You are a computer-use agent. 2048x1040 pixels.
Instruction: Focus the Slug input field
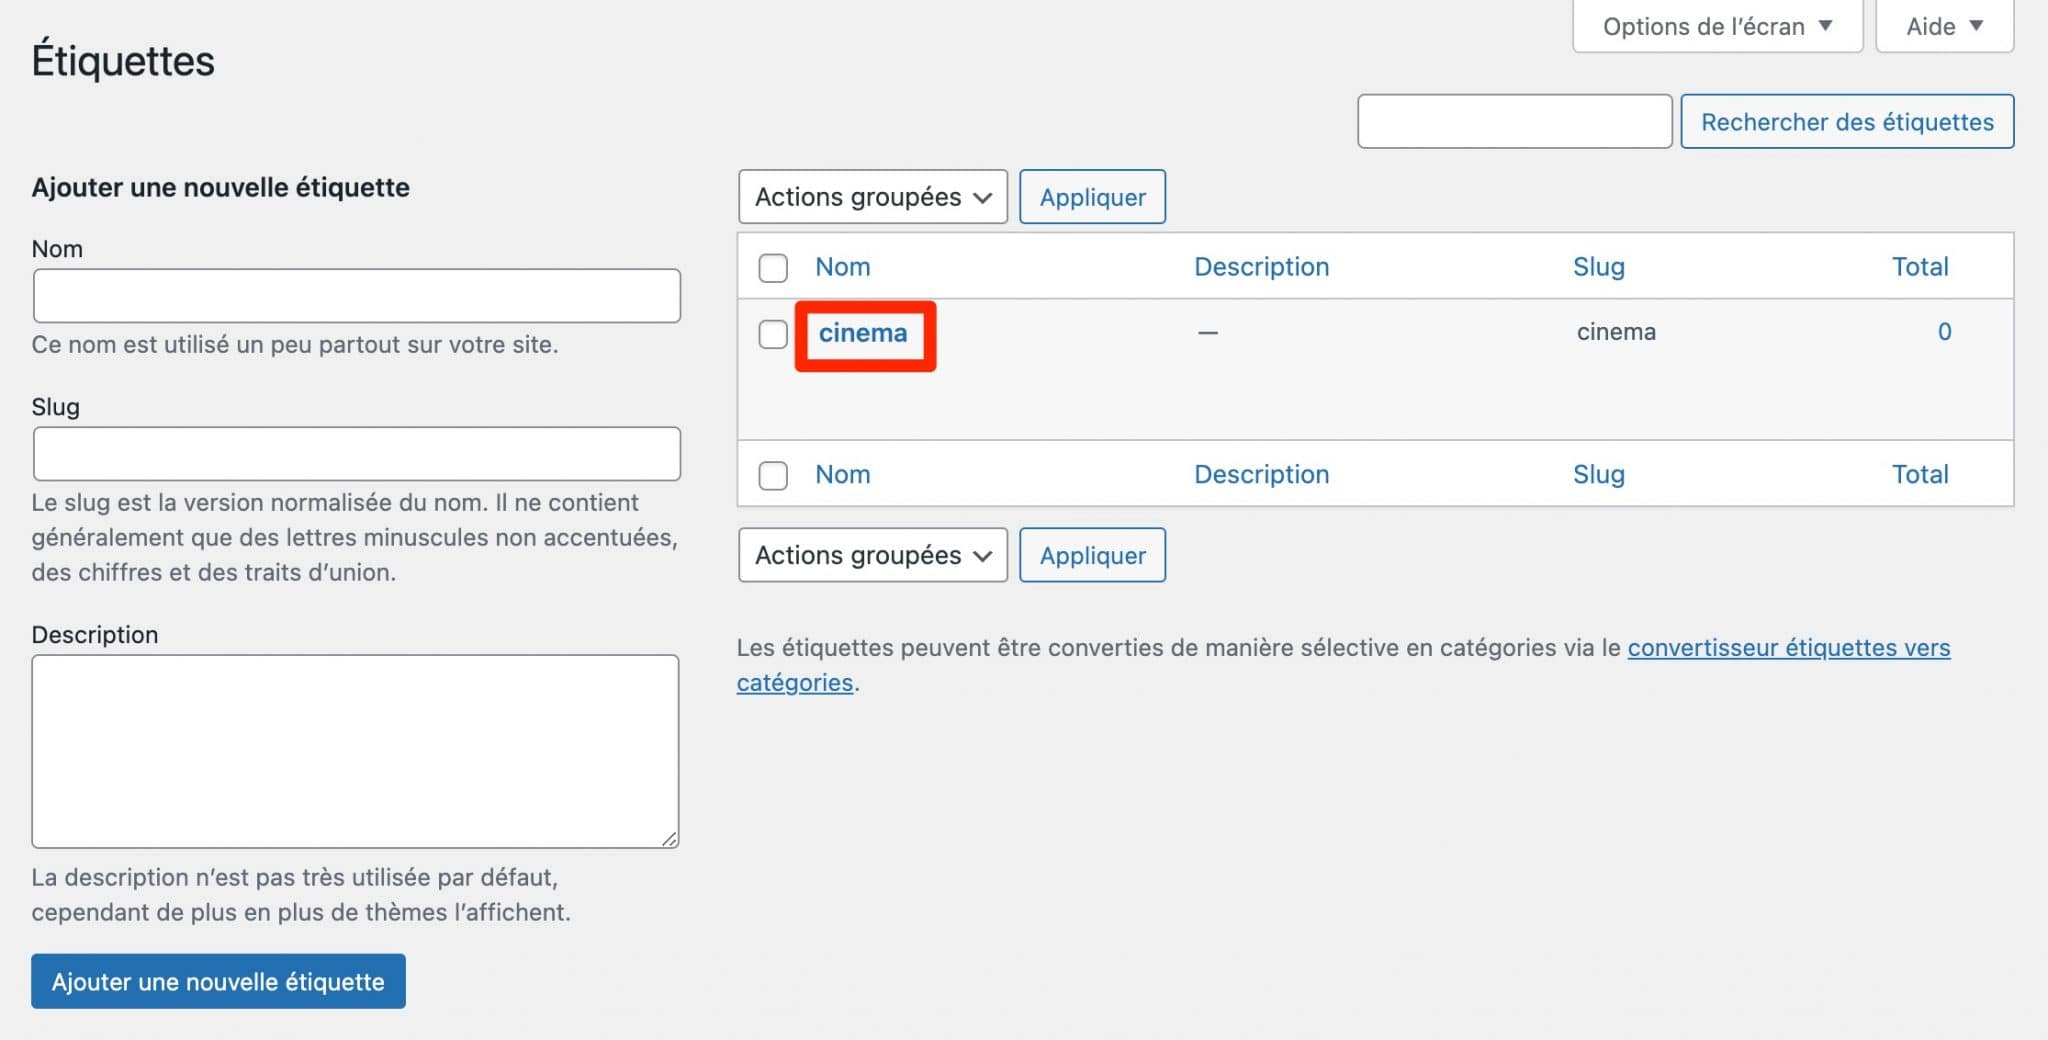(356, 453)
